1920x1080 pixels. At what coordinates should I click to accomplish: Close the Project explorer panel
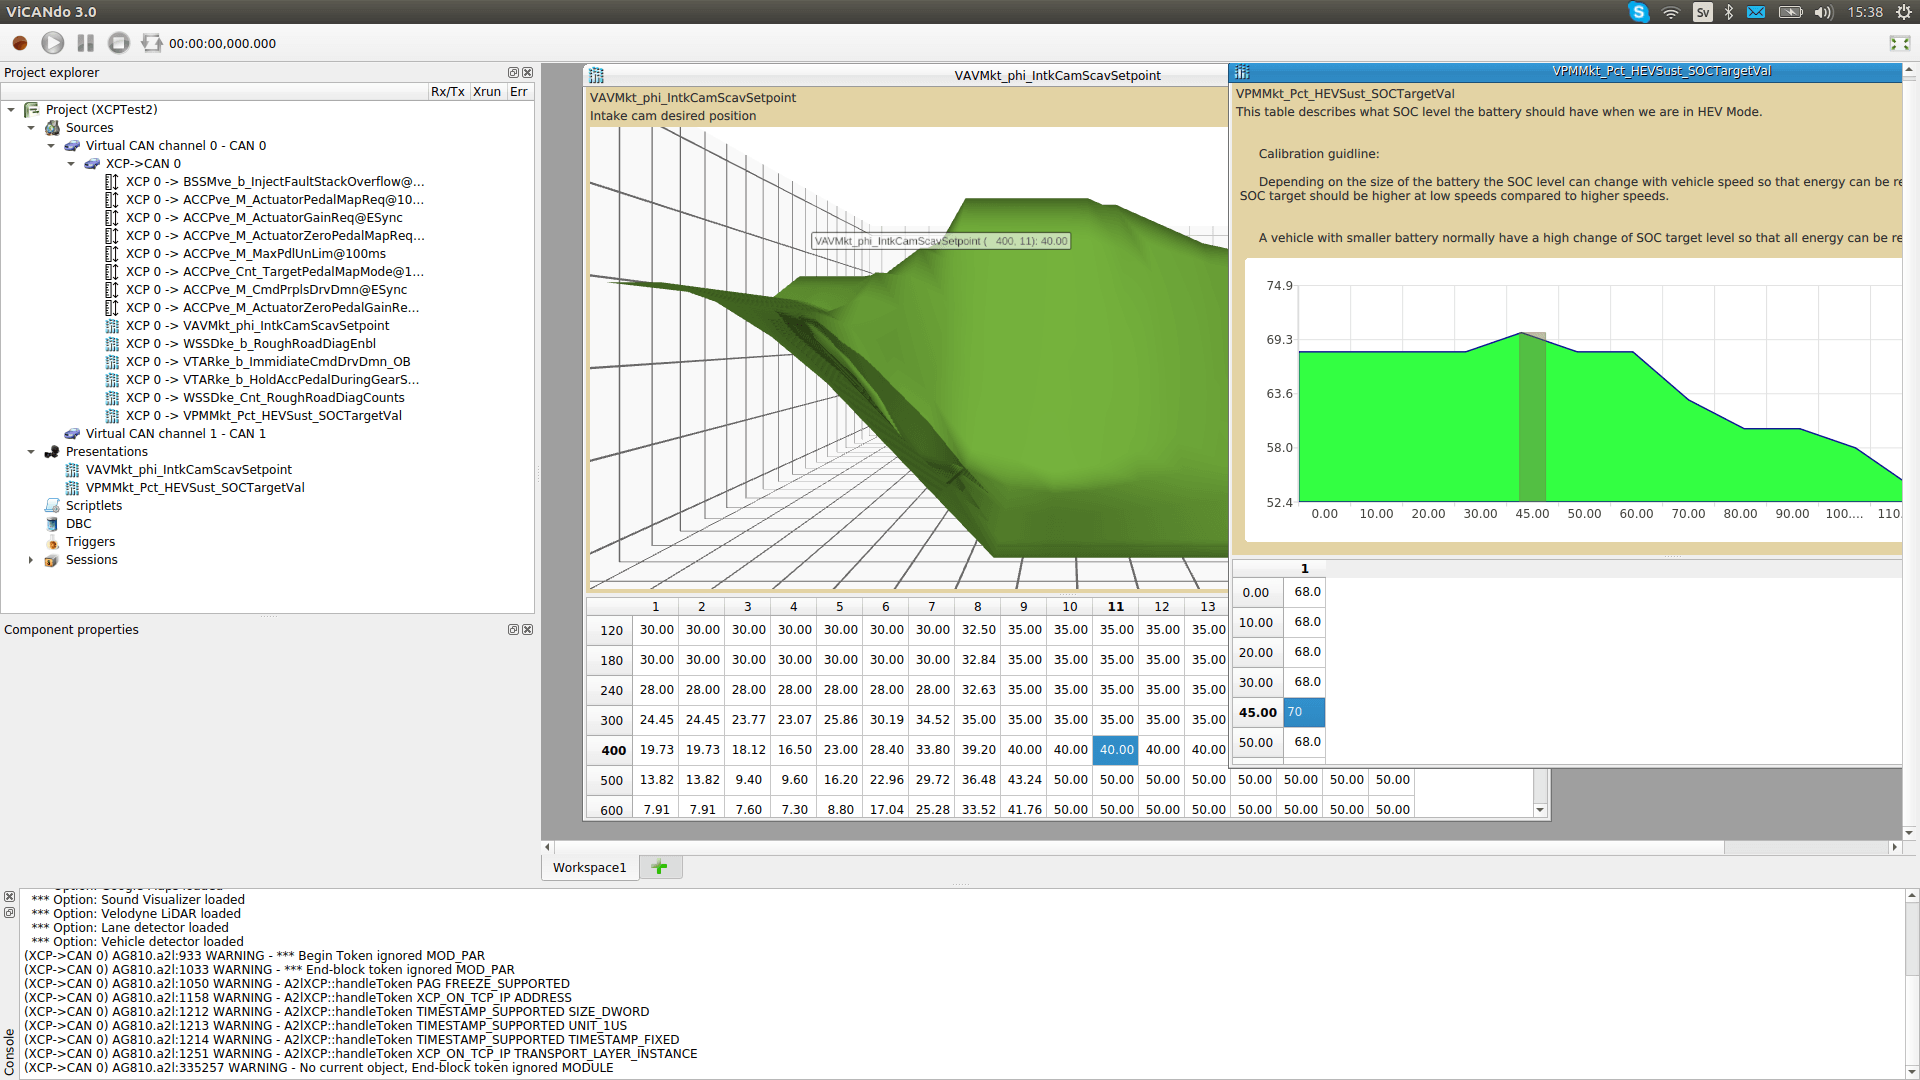pyautogui.click(x=528, y=72)
